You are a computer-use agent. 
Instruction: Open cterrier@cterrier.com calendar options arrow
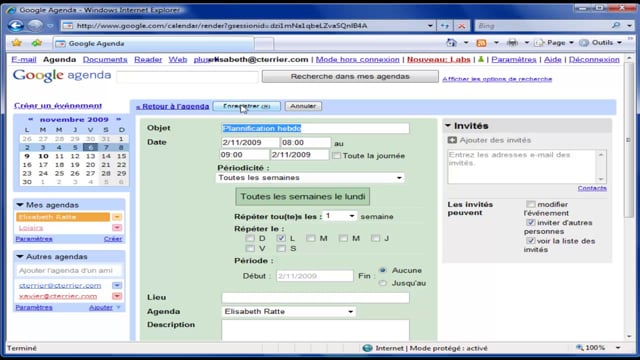point(117,285)
